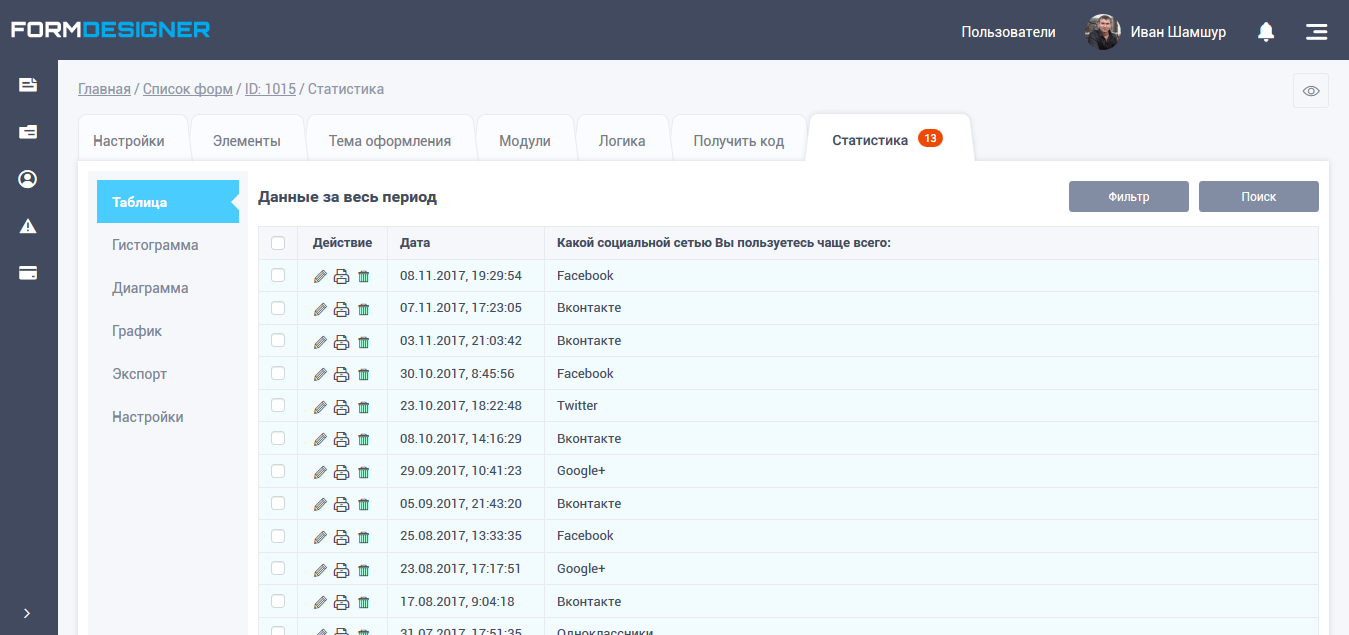
Task: Click the payment card sidebar icon
Action: point(28,273)
